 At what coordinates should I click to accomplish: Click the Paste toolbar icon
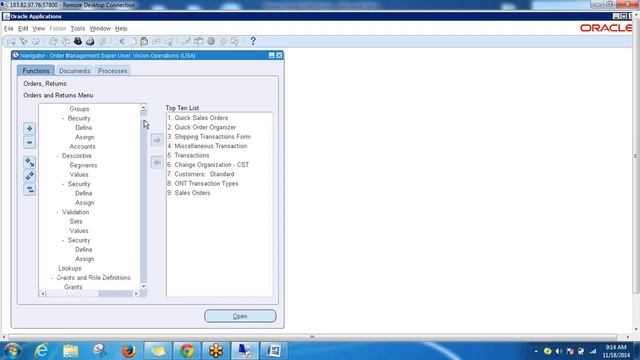144,41
